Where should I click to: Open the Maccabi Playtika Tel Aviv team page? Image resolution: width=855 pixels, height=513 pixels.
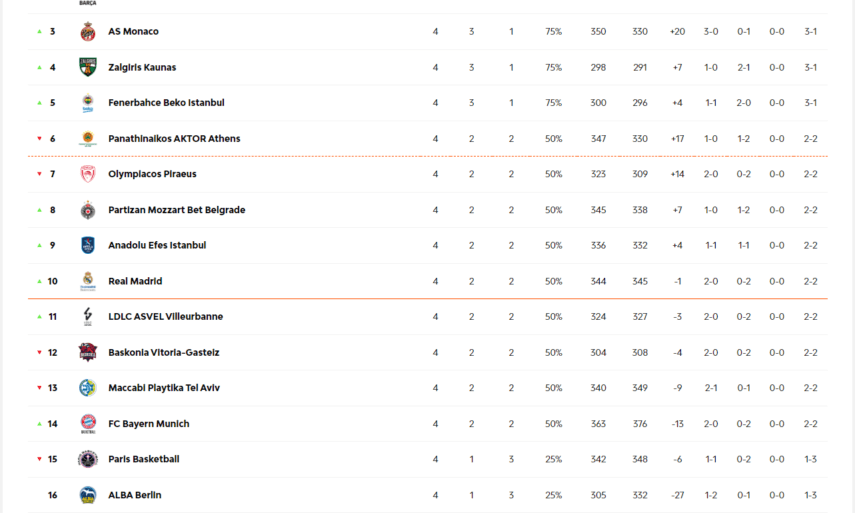[164, 388]
